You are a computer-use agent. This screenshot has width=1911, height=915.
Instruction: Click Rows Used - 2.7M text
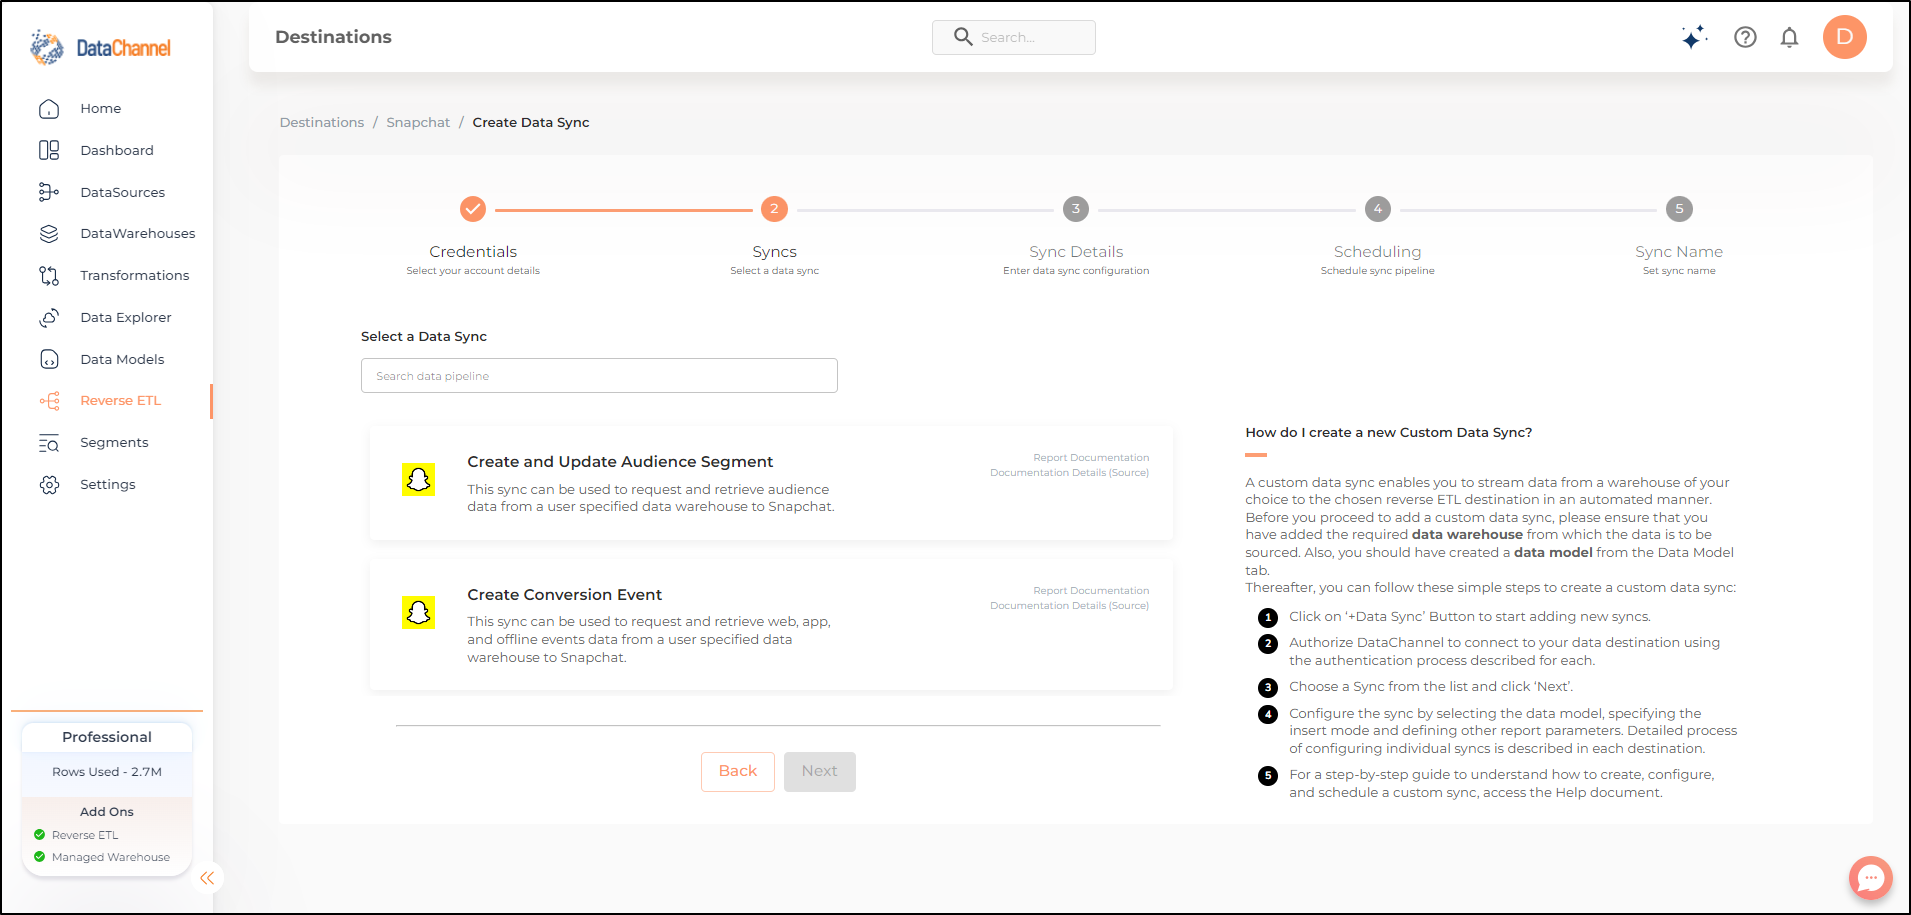[107, 772]
